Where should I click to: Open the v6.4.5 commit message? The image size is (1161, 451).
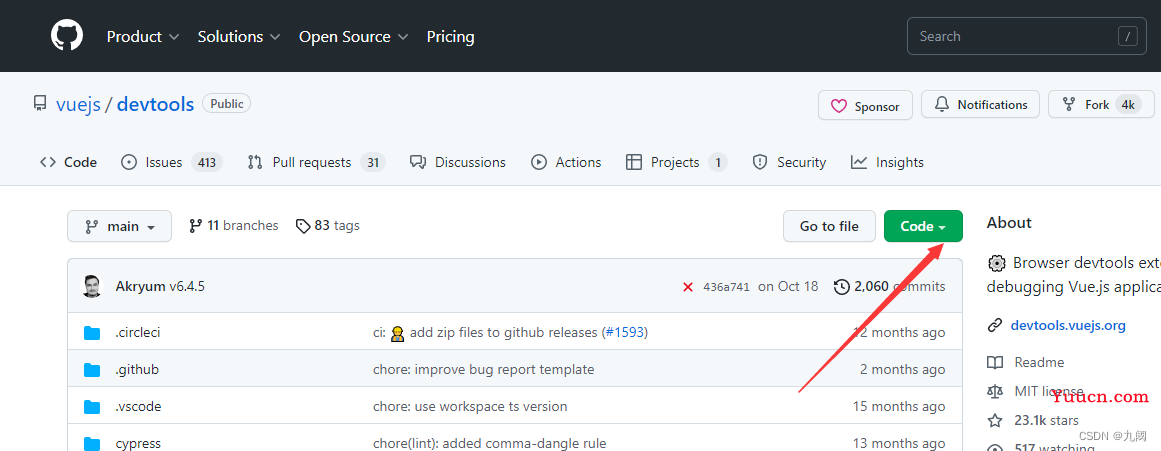pyautogui.click(x=187, y=286)
